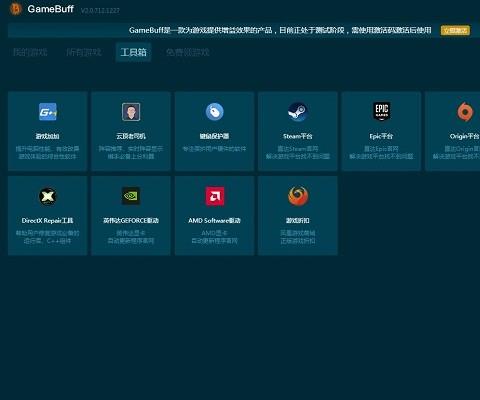Click the 'Epic平台' card title

(381, 136)
